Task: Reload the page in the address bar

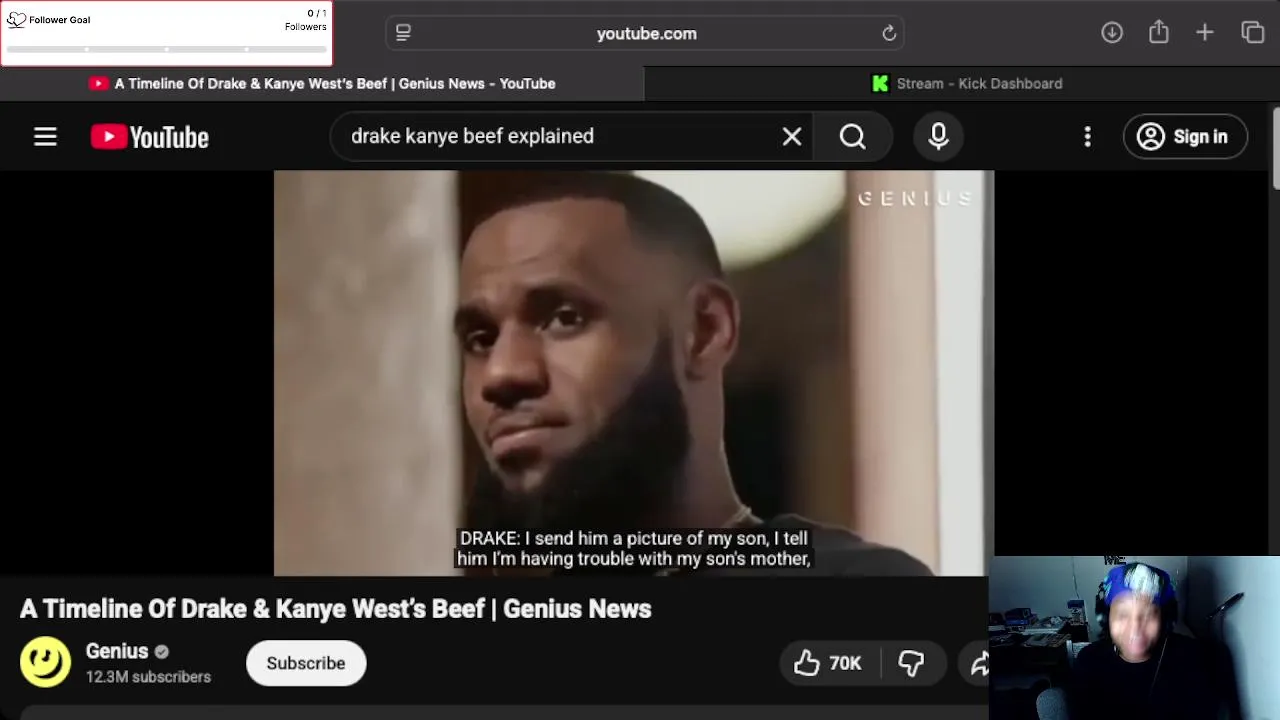Action: 889,33
